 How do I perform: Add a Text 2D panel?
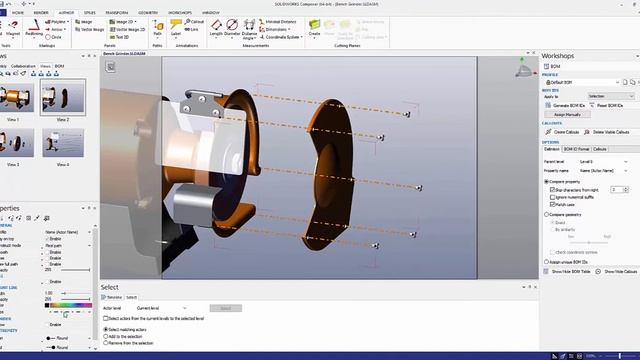[x=119, y=37]
